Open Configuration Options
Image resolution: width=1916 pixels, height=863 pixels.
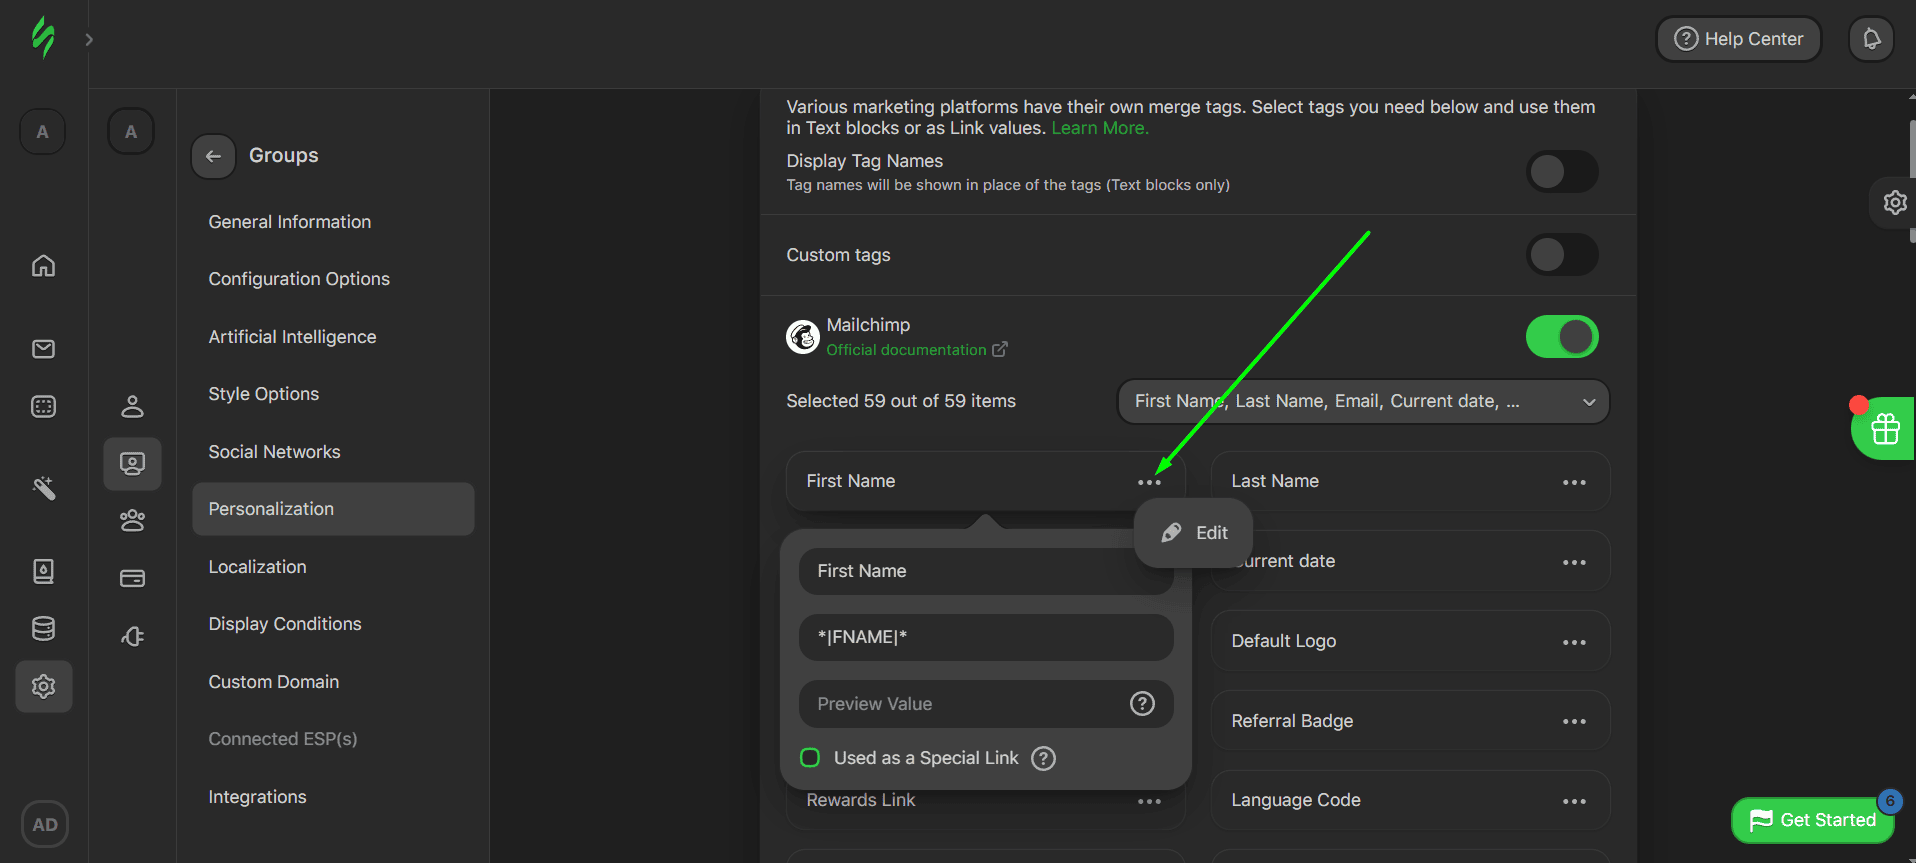(299, 279)
